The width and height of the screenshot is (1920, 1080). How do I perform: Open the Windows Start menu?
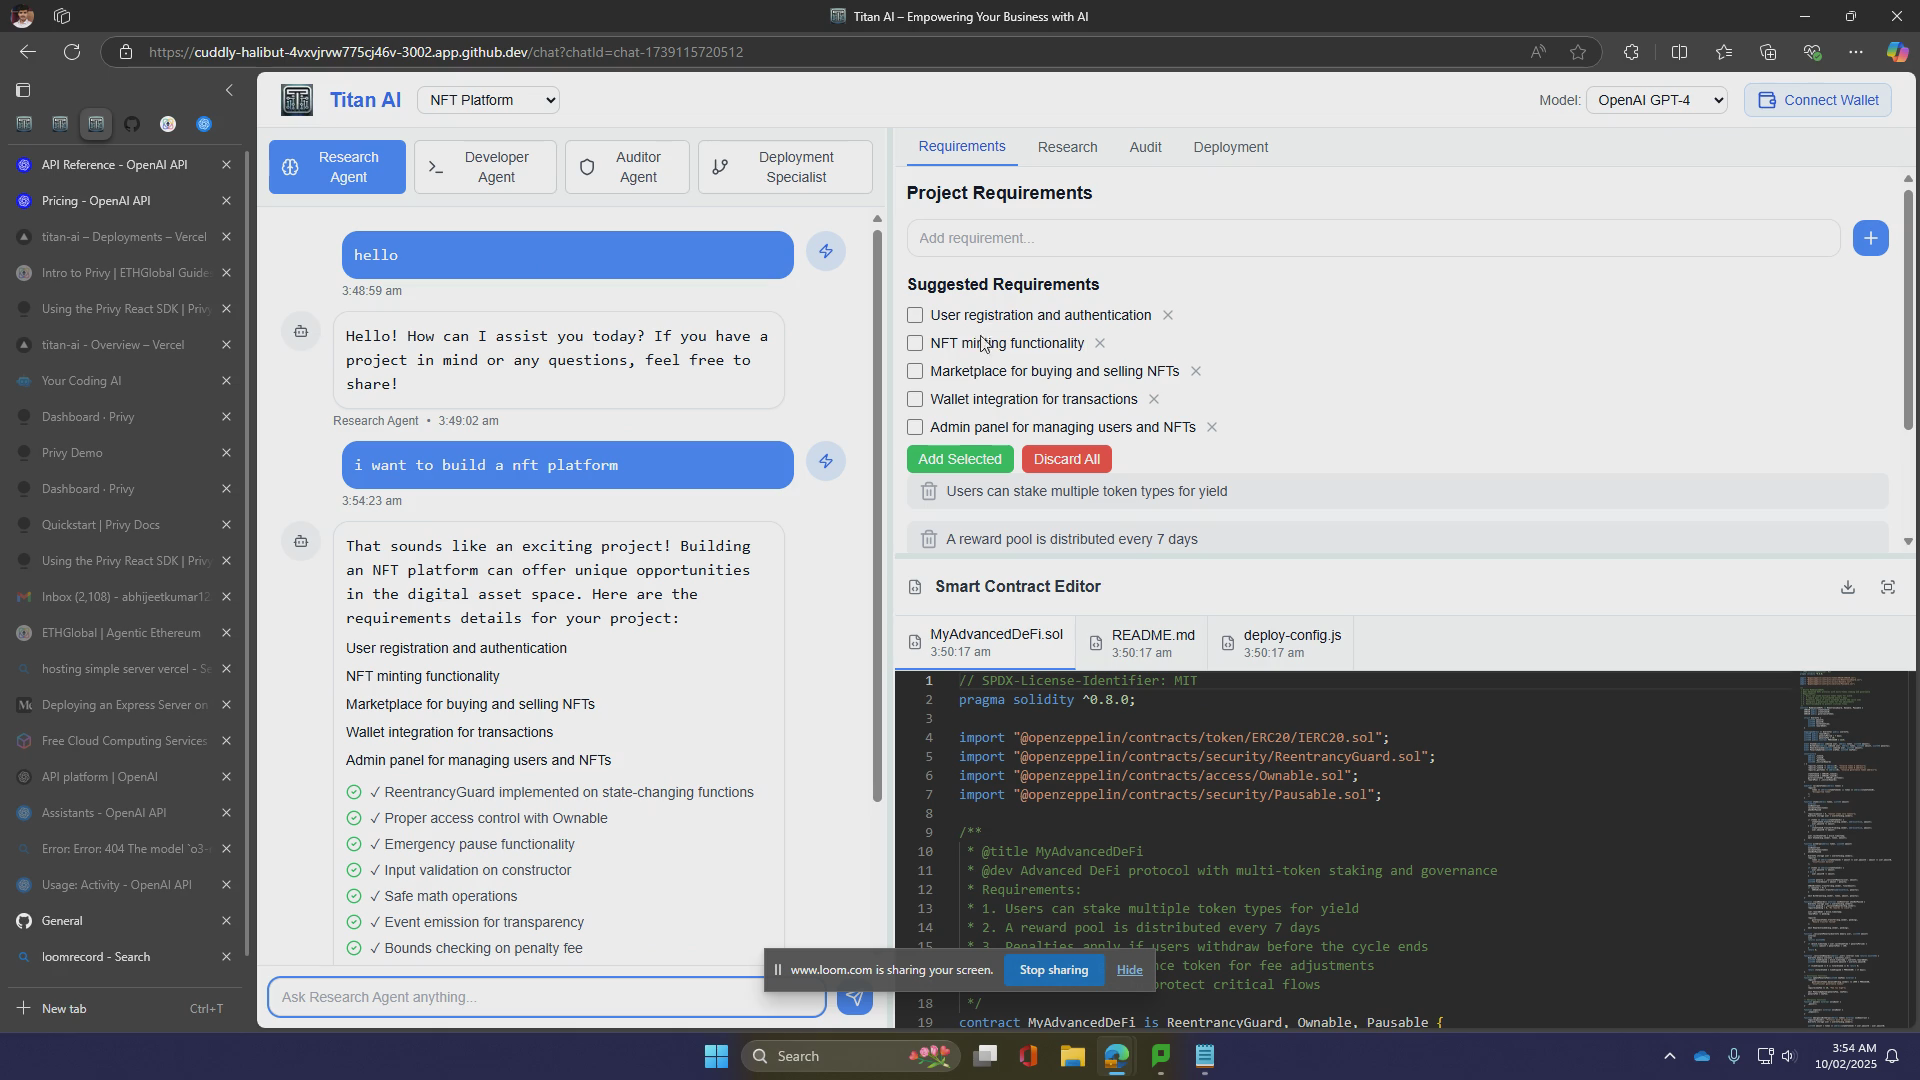point(716,1056)
